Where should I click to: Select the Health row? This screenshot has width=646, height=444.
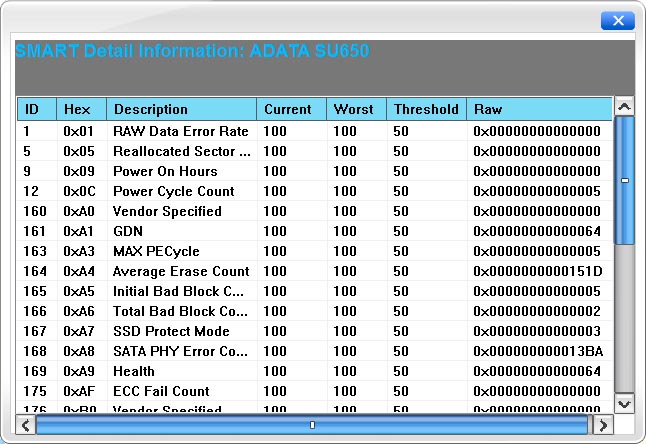[315, 371]
